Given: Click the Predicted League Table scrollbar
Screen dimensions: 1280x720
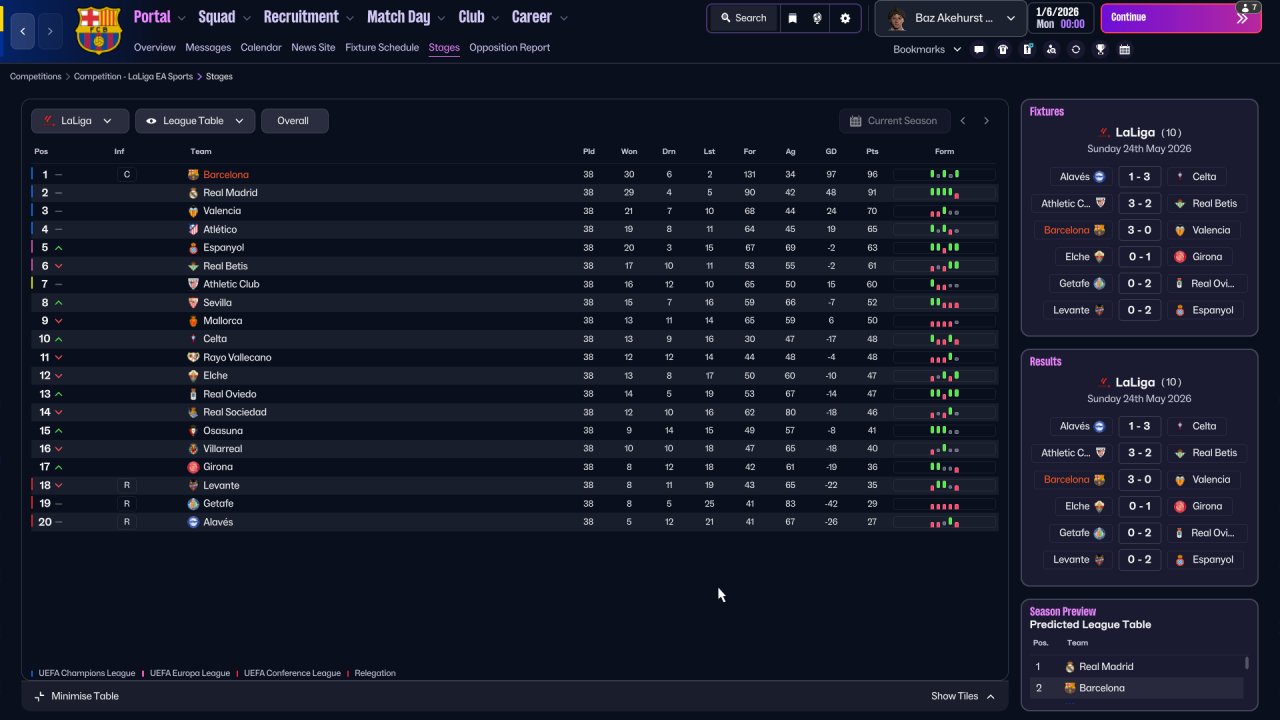Looking at the screenshot, I should pyautogui.click(x=1247, y=663).
